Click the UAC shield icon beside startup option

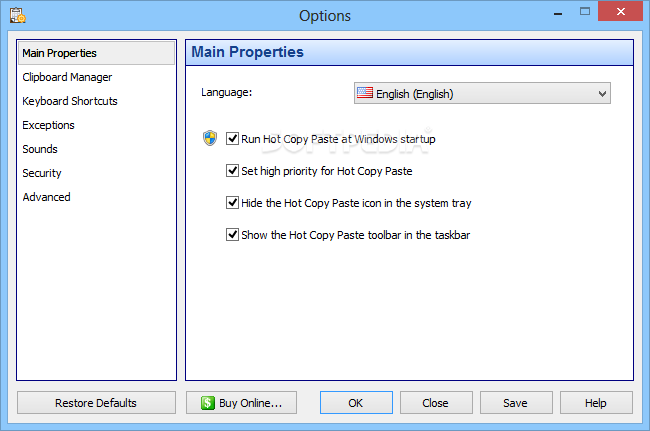210,138
